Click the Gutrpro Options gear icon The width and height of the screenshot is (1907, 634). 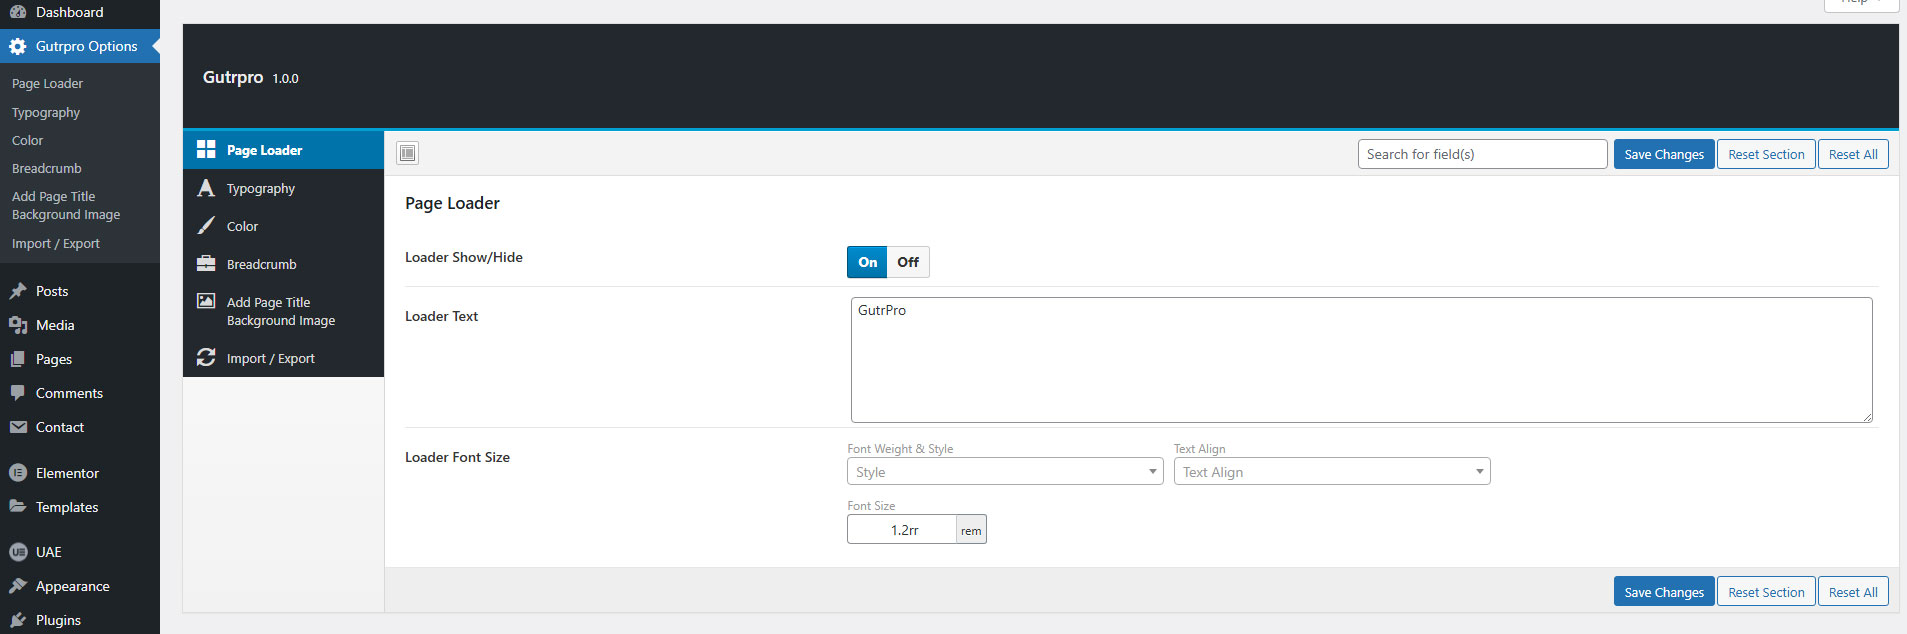[18, 46]
